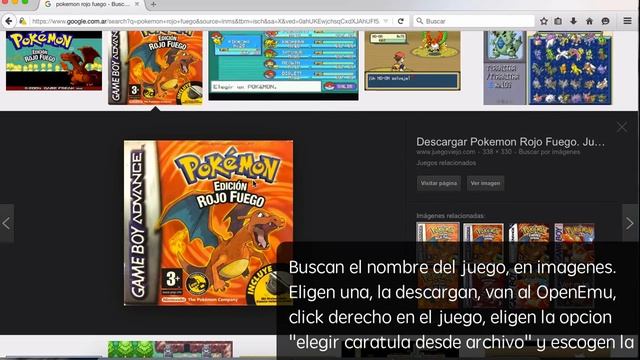This screenshot has height=360, width=640.
Task: Click the Juegos relacionados text
Action: click(x=446, y=163)
